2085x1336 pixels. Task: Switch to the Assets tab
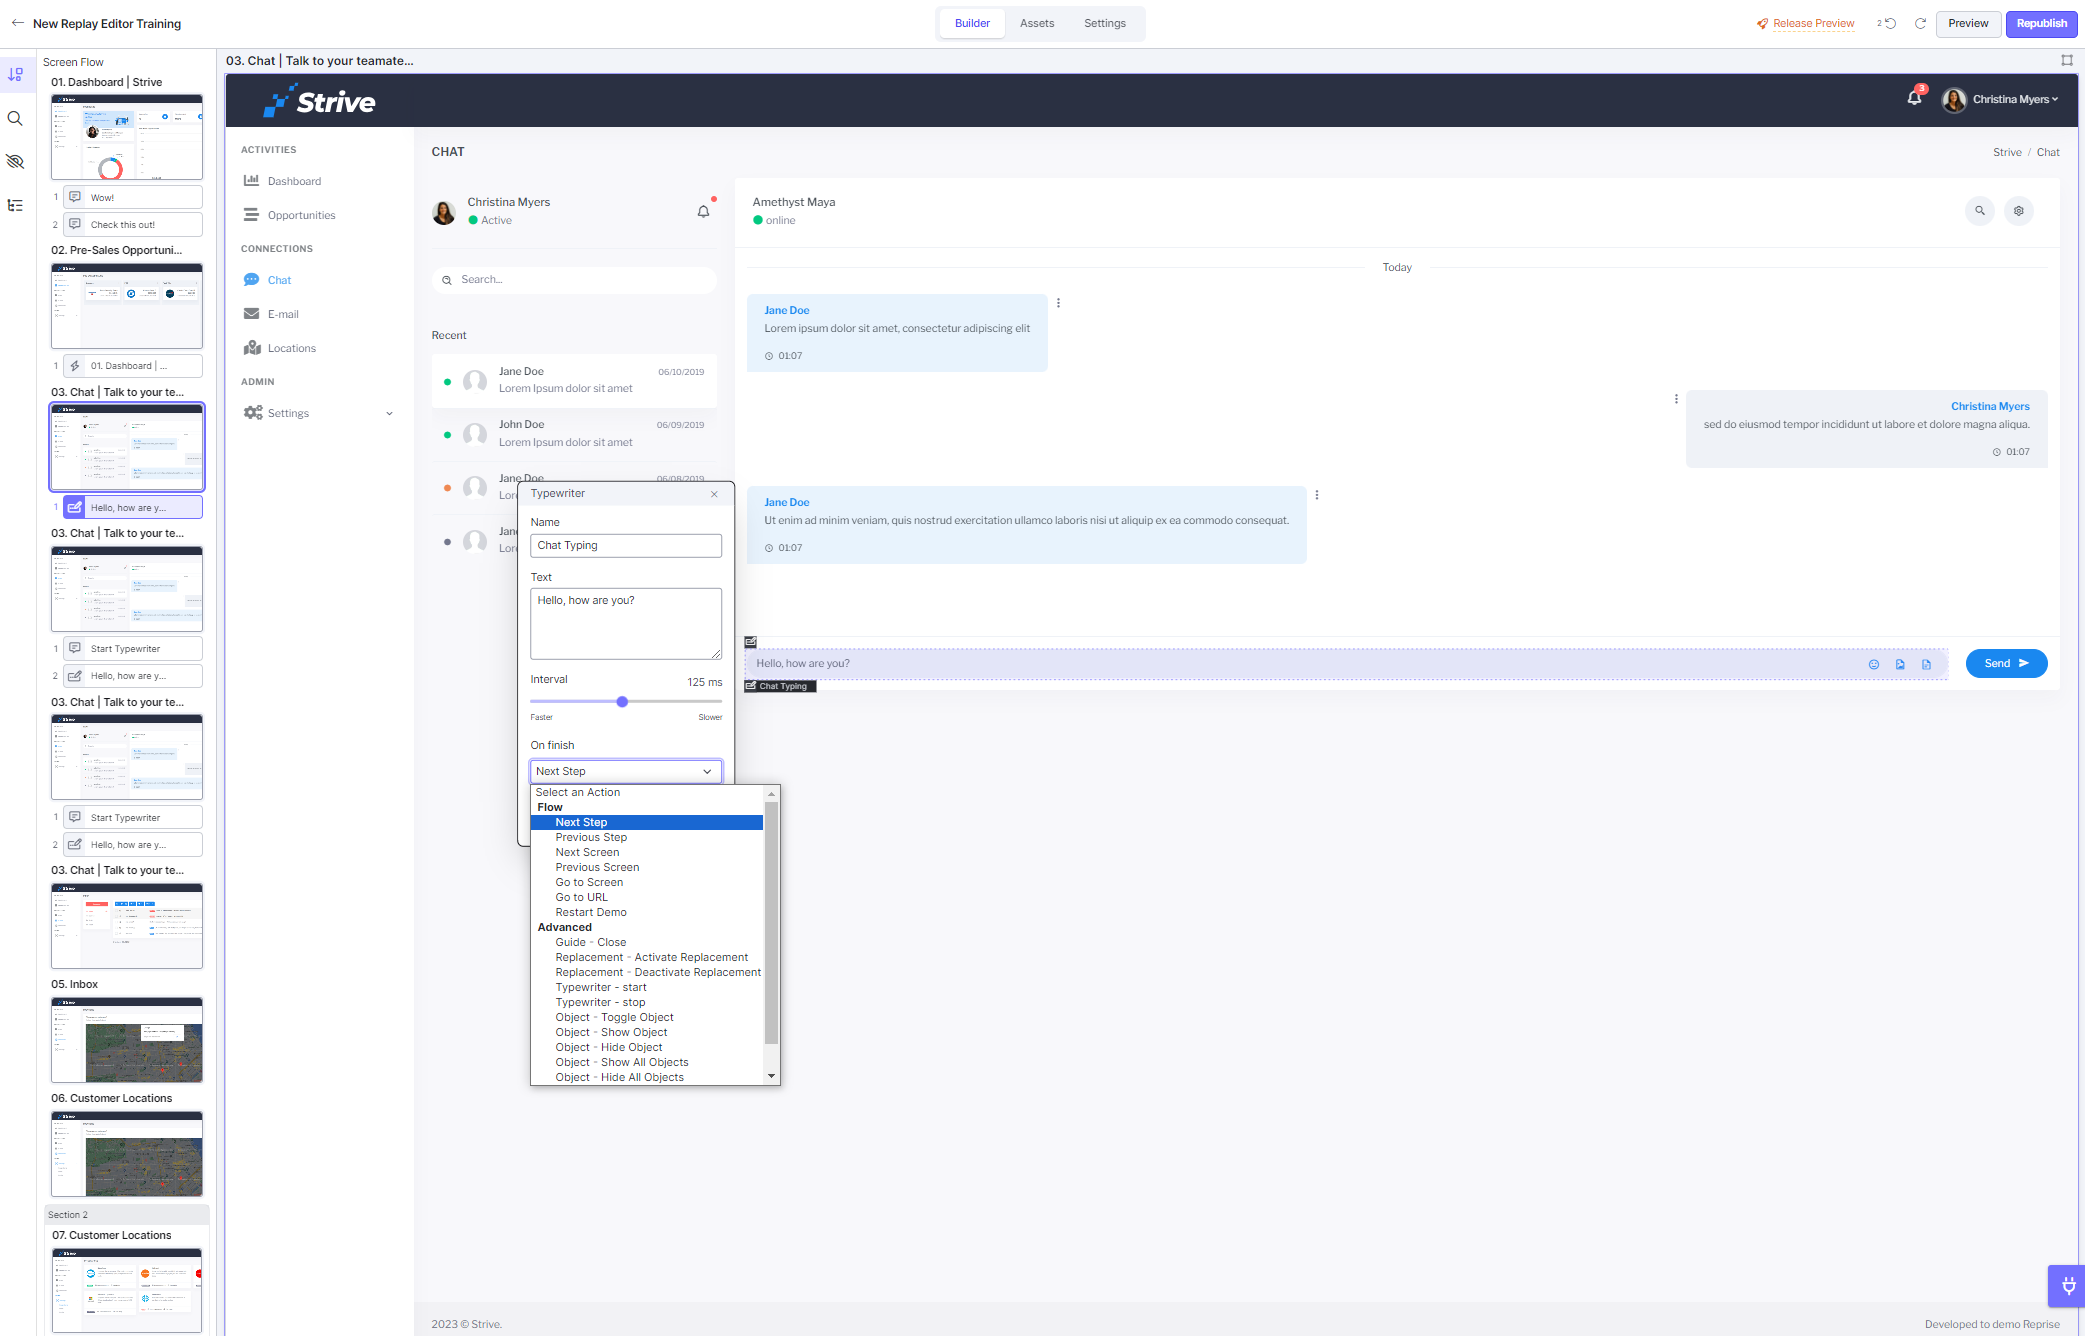click(x=1036, y=23)
